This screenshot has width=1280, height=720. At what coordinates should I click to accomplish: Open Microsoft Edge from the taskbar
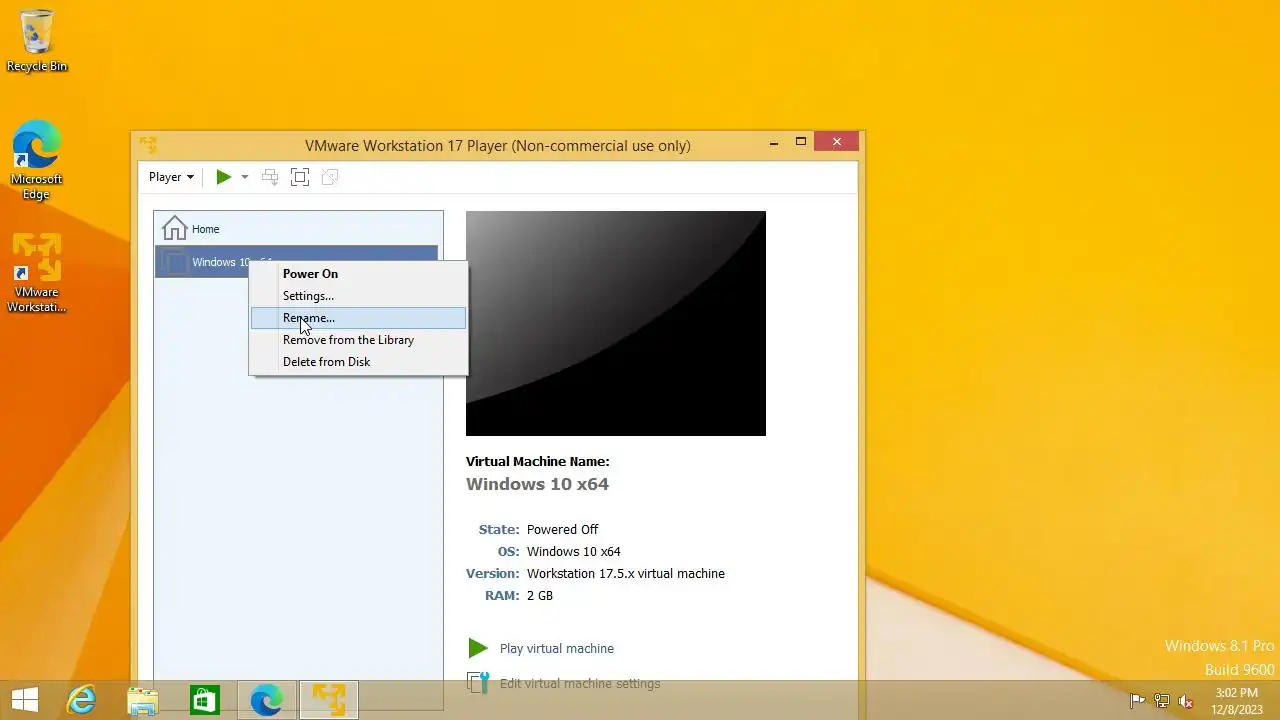(267, 700)
